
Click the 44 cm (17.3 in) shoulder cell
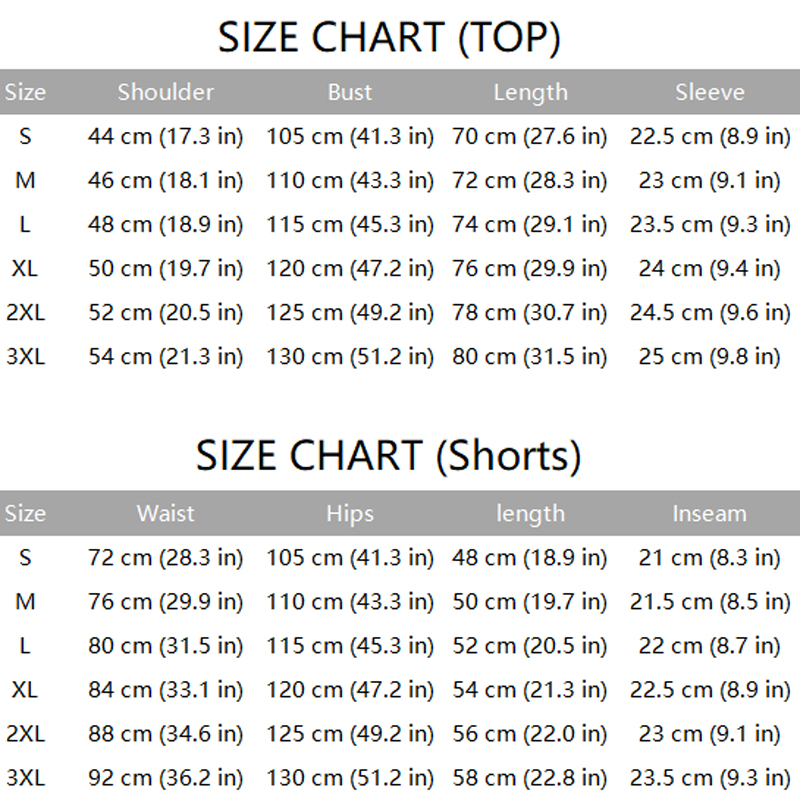(166, 137)
